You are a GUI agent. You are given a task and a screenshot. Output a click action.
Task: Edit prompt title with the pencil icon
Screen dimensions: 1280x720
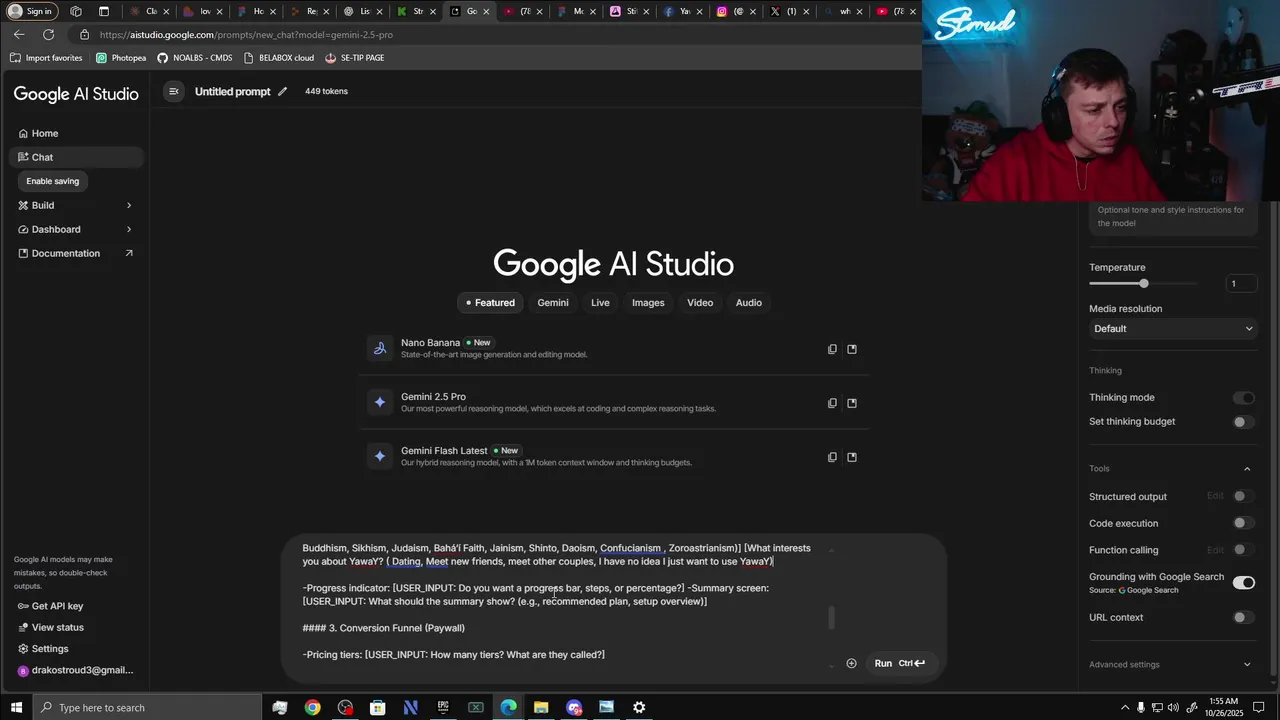(x=283, y=91)
